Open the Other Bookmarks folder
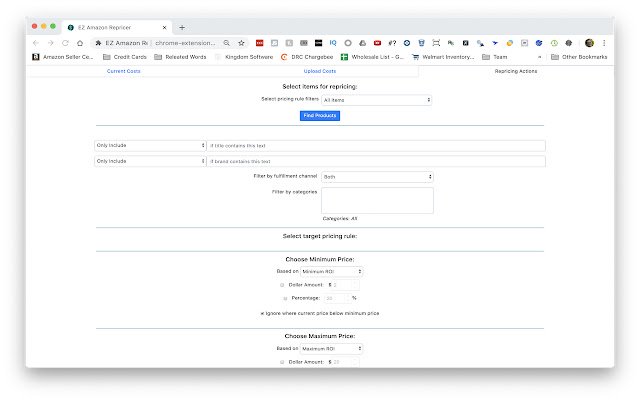Screen dimensions: 640x400 click(x=579, y=57)
